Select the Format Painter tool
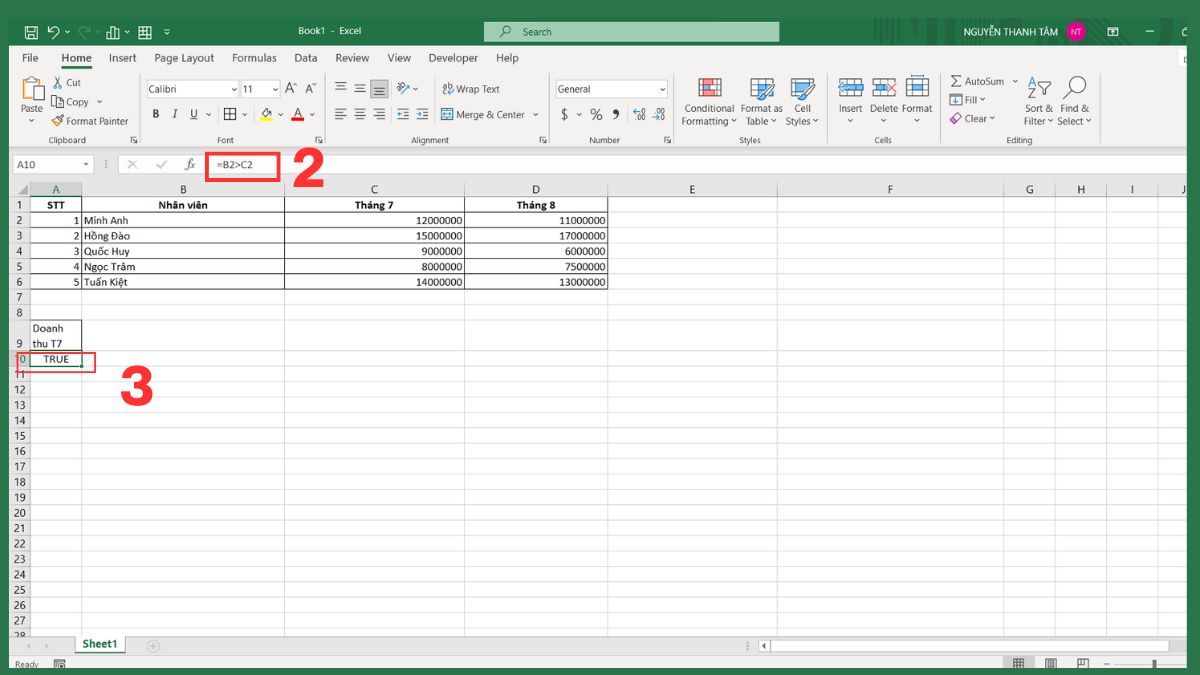The width and height of the screenshot is (1200, 675). coord(90,120)
